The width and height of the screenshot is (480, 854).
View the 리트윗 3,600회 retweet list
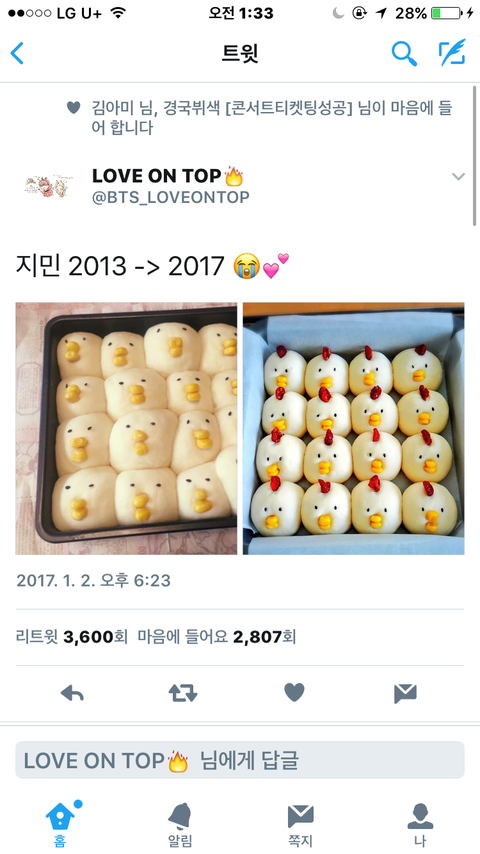pos(71,636)
